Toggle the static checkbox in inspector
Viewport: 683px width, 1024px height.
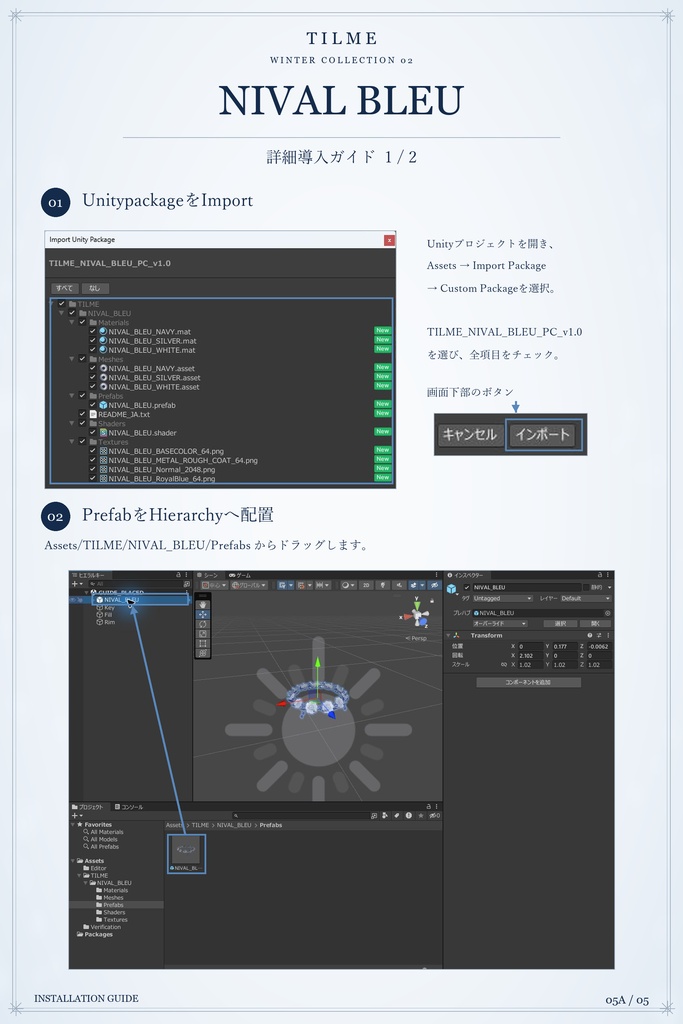point(586,587)
